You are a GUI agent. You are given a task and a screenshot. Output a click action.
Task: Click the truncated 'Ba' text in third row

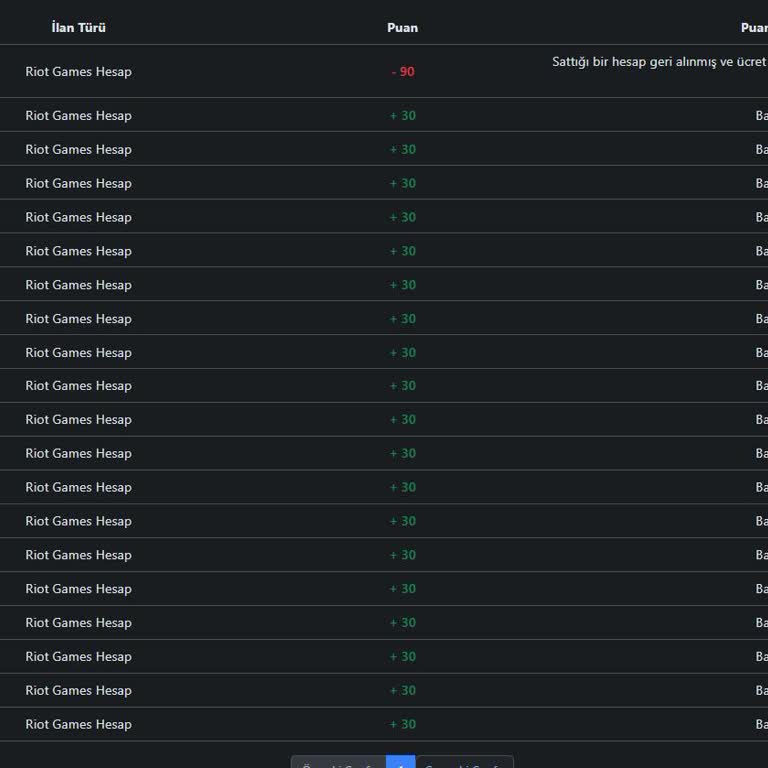pyautogui.click(x=761, y=150)
